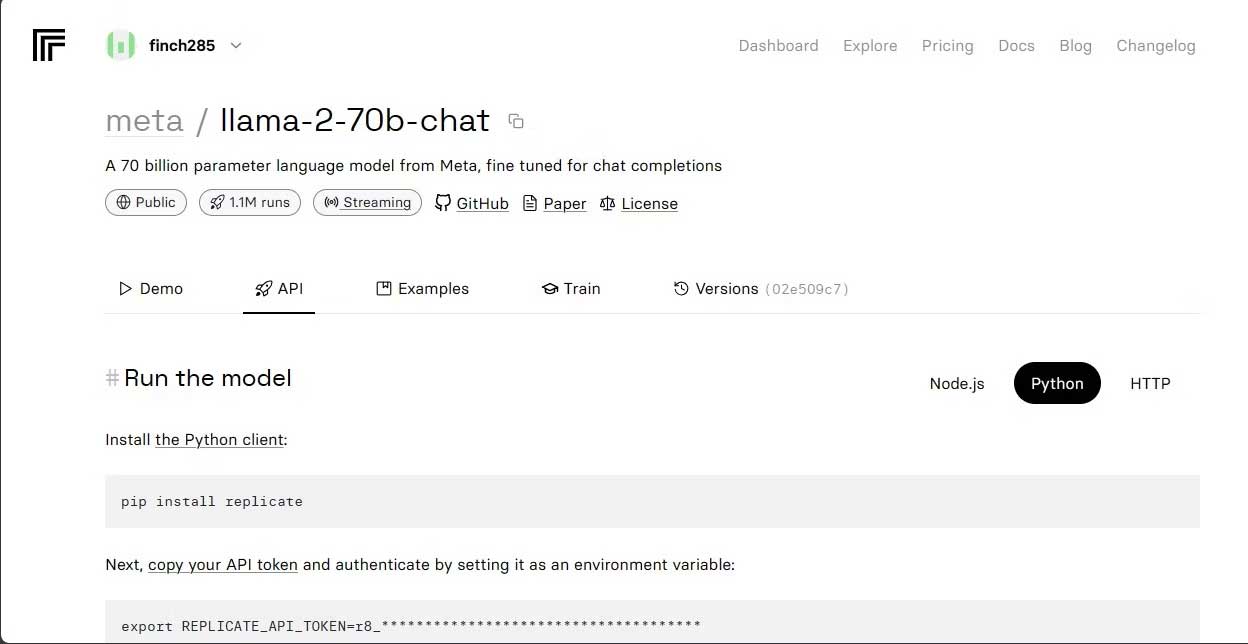The image size is (1248, 644).
Task: Open "the Python client" link
Action: click(219, 439)
